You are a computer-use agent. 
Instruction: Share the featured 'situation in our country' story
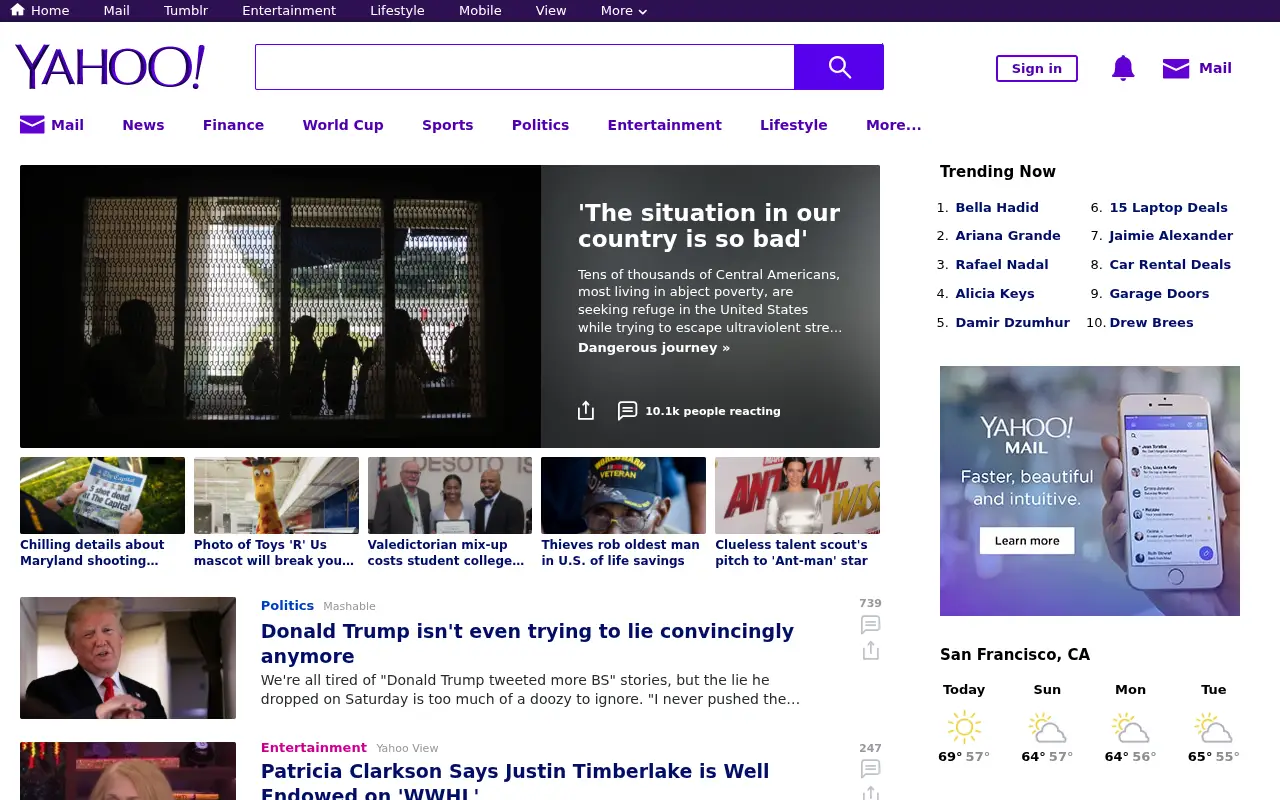(x=586, y=410)
